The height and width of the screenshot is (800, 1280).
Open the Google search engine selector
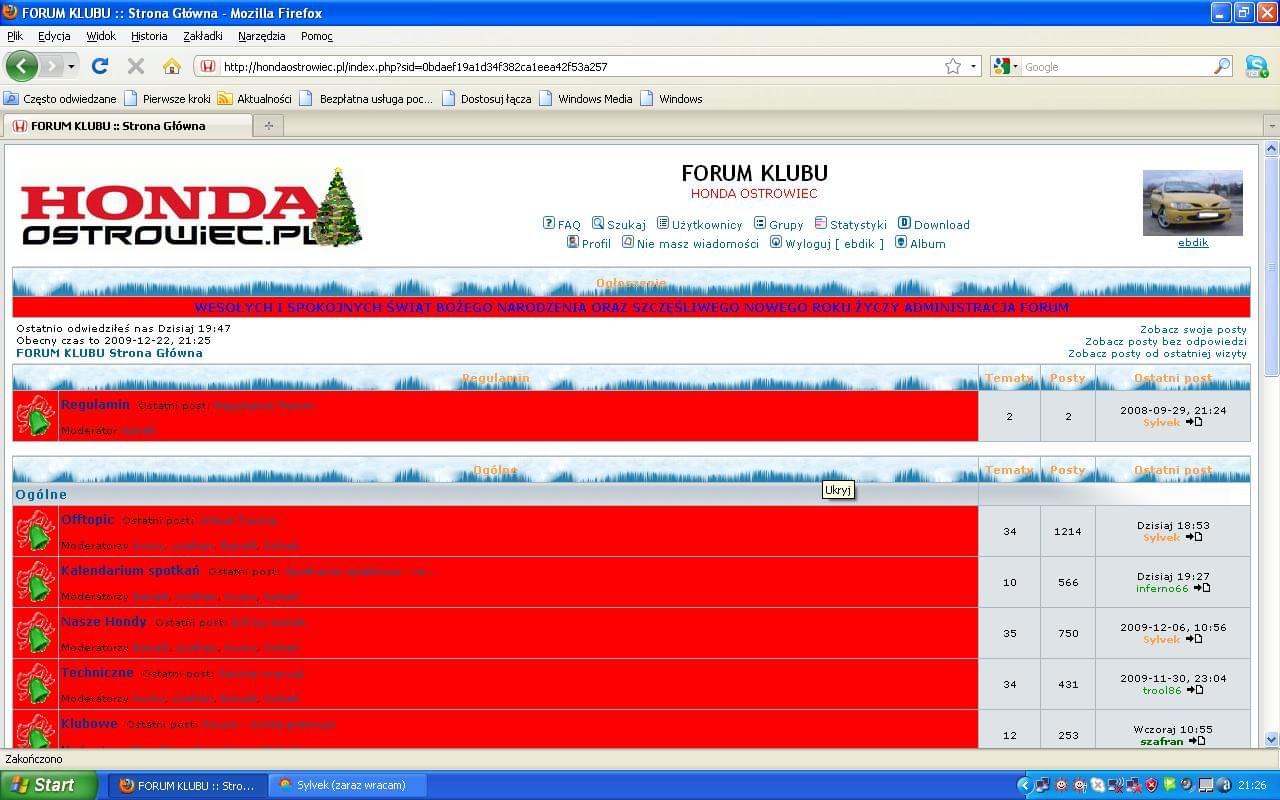click(x=1006, y=67)
